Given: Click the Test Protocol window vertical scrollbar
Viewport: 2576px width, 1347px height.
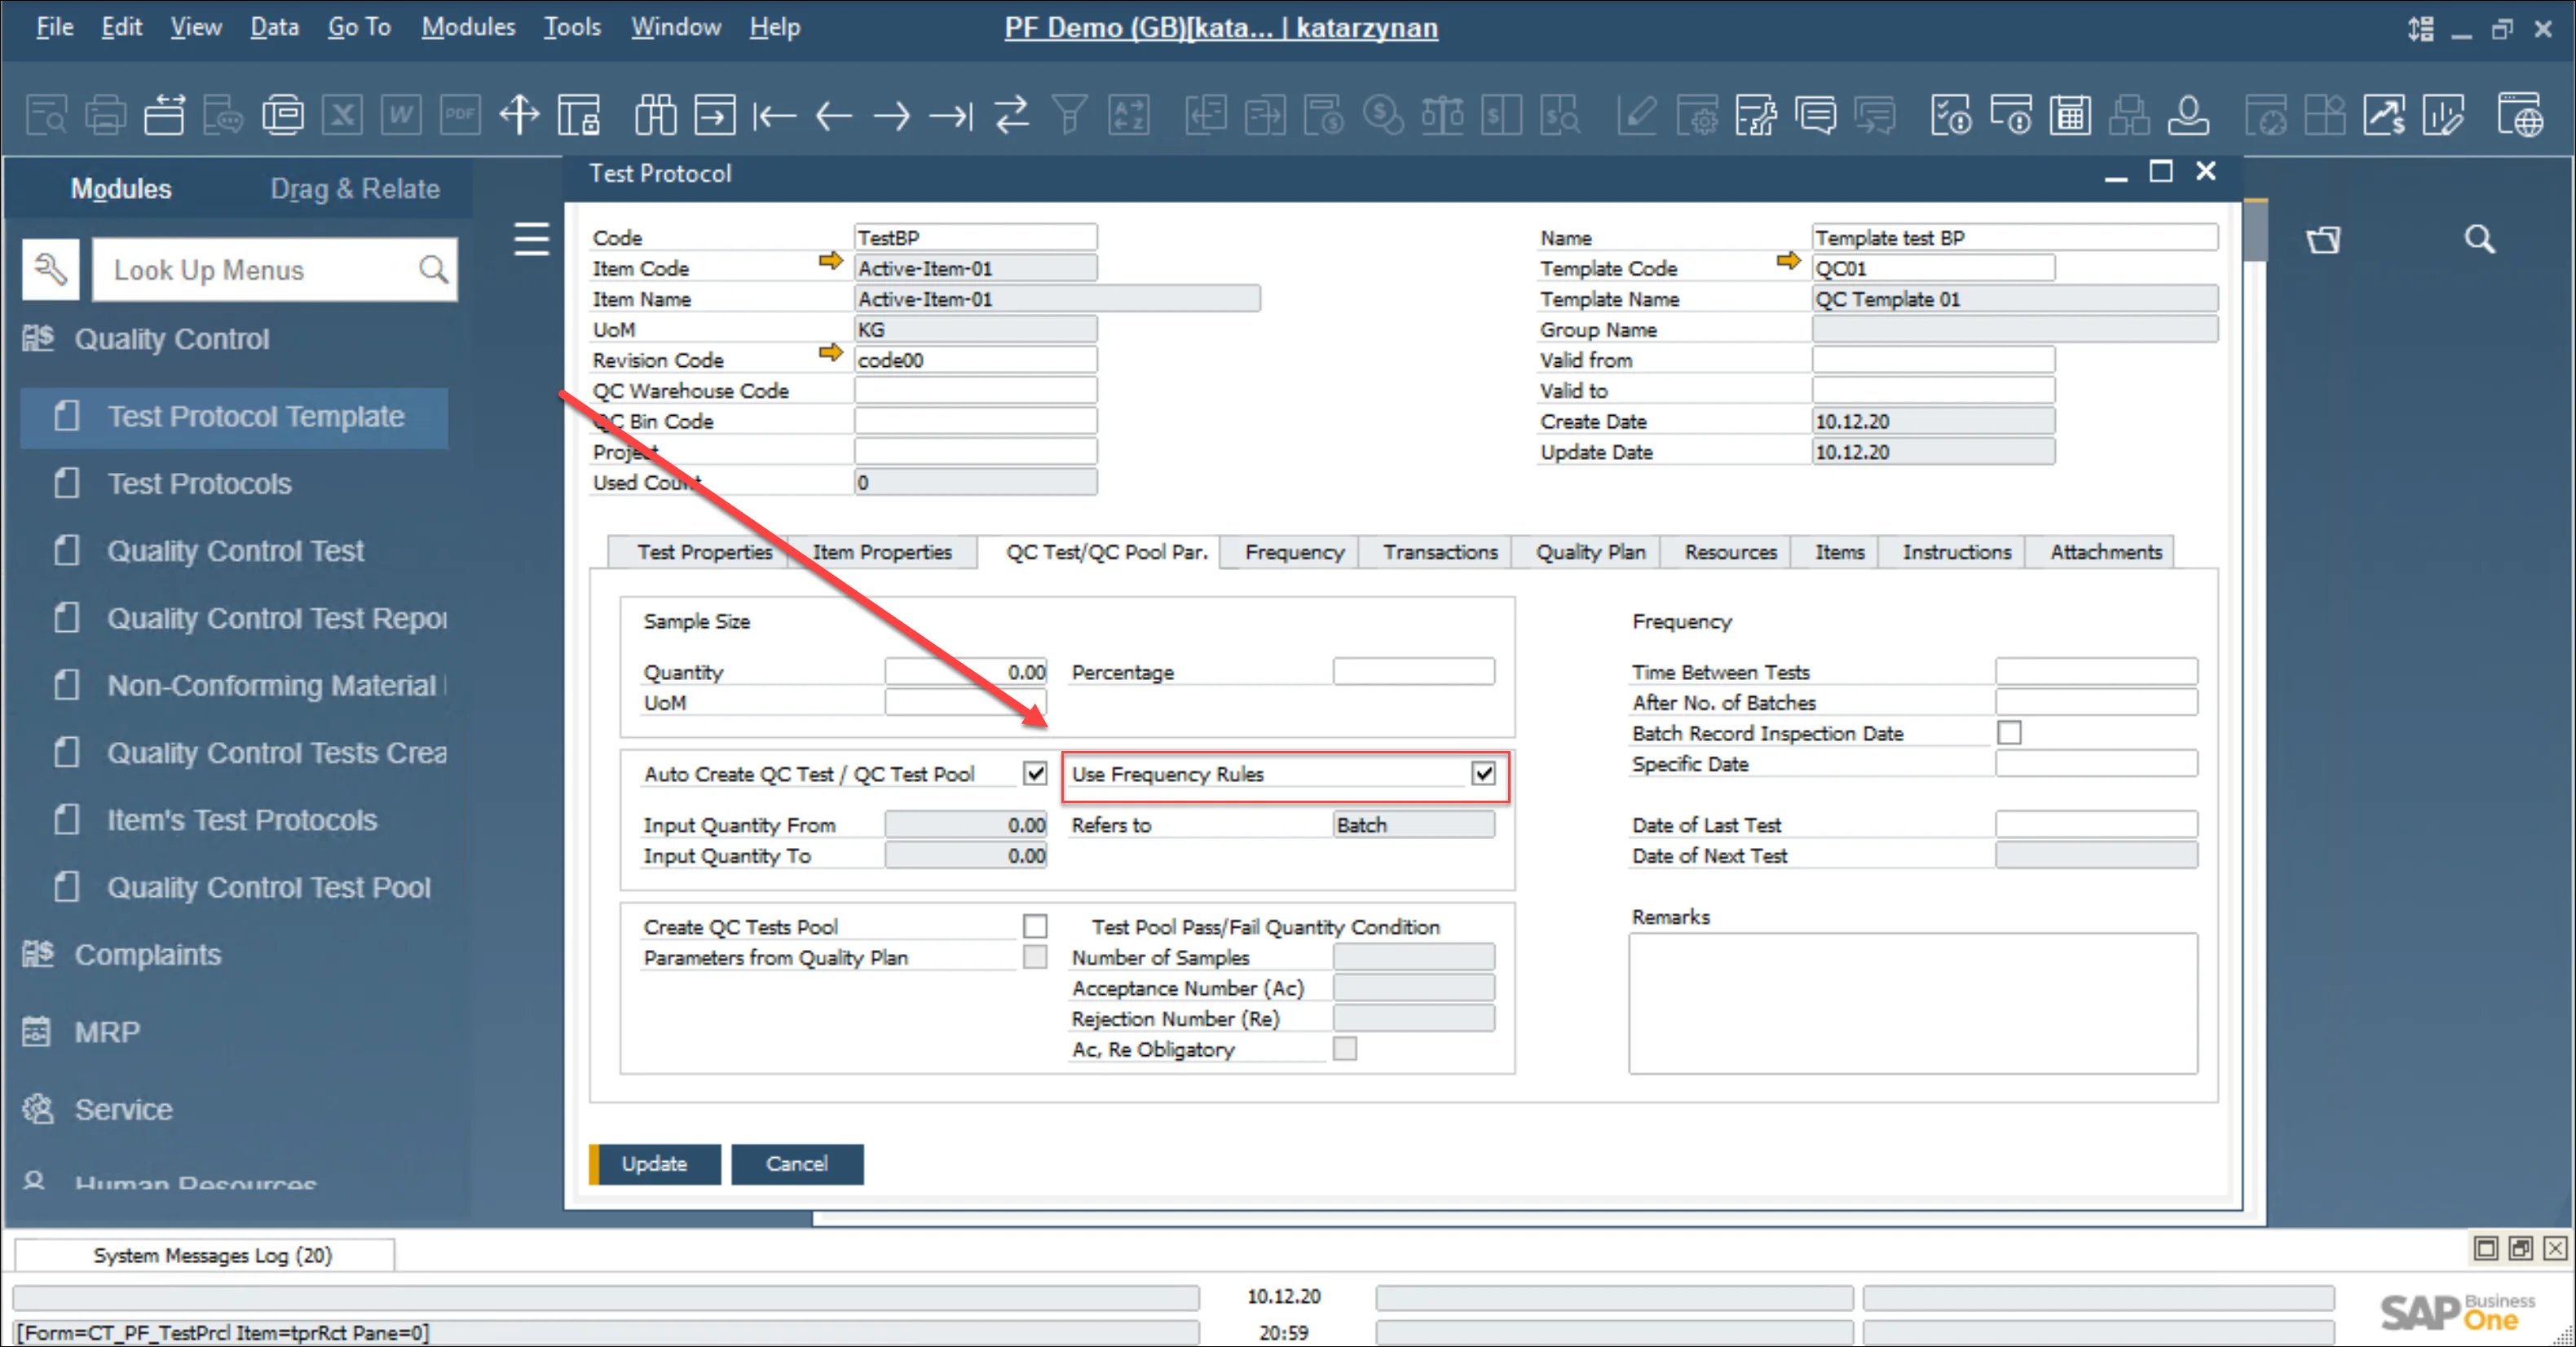Looking at the screenshot, I should coord(2254,232).
